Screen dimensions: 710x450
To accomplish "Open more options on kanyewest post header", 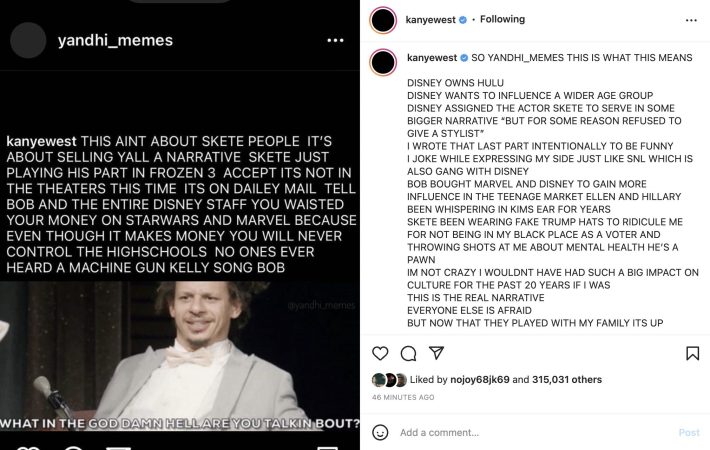I will [691, 19].
